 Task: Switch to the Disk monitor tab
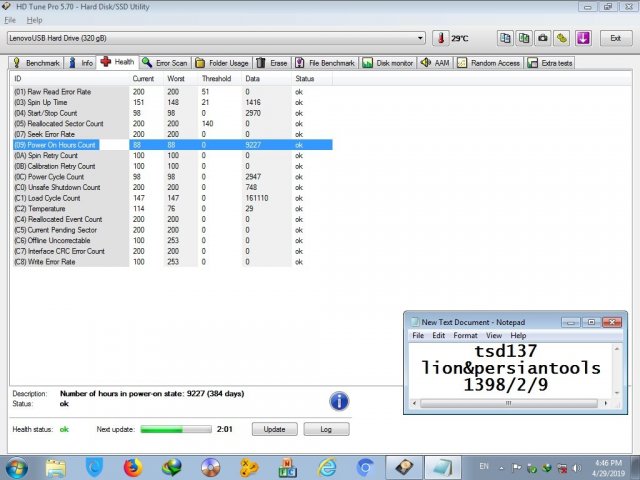[x=388, y=62]
